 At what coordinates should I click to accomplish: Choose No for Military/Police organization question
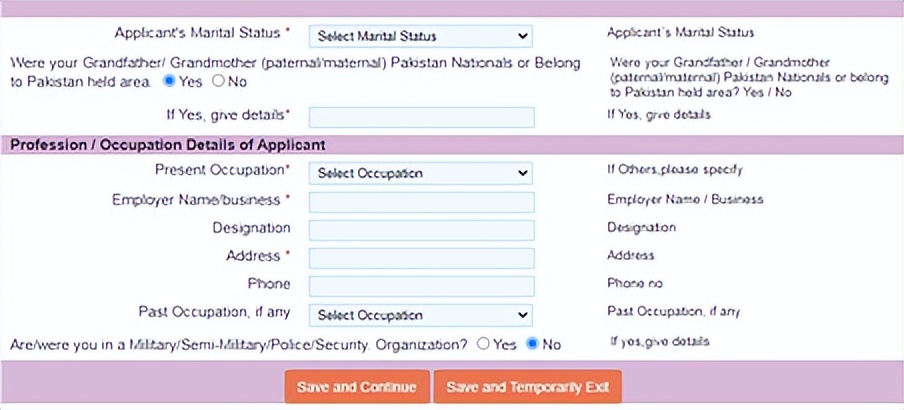click(x=532, y=344)
